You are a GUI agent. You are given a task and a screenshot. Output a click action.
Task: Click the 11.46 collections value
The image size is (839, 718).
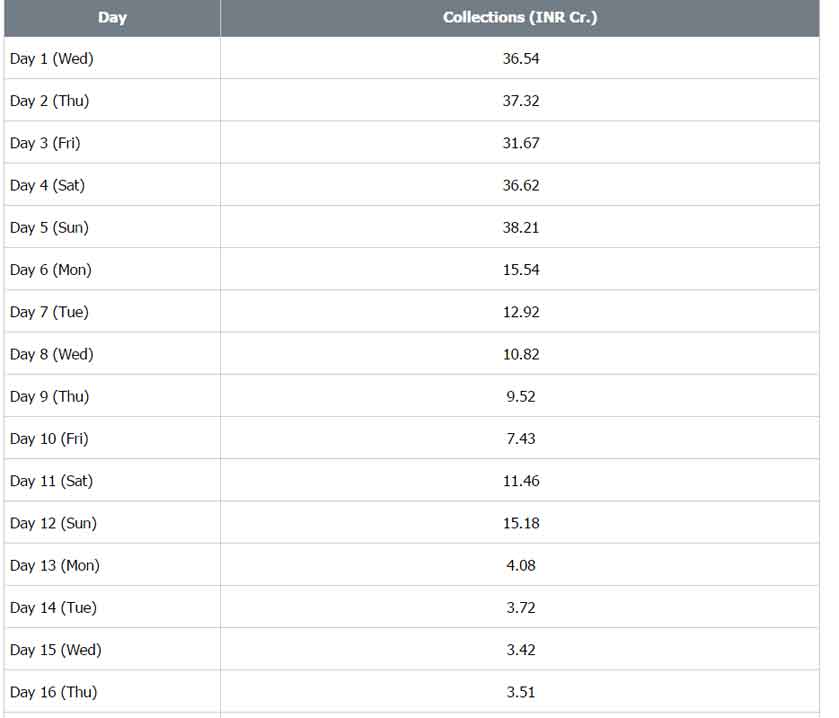(521, 481)
